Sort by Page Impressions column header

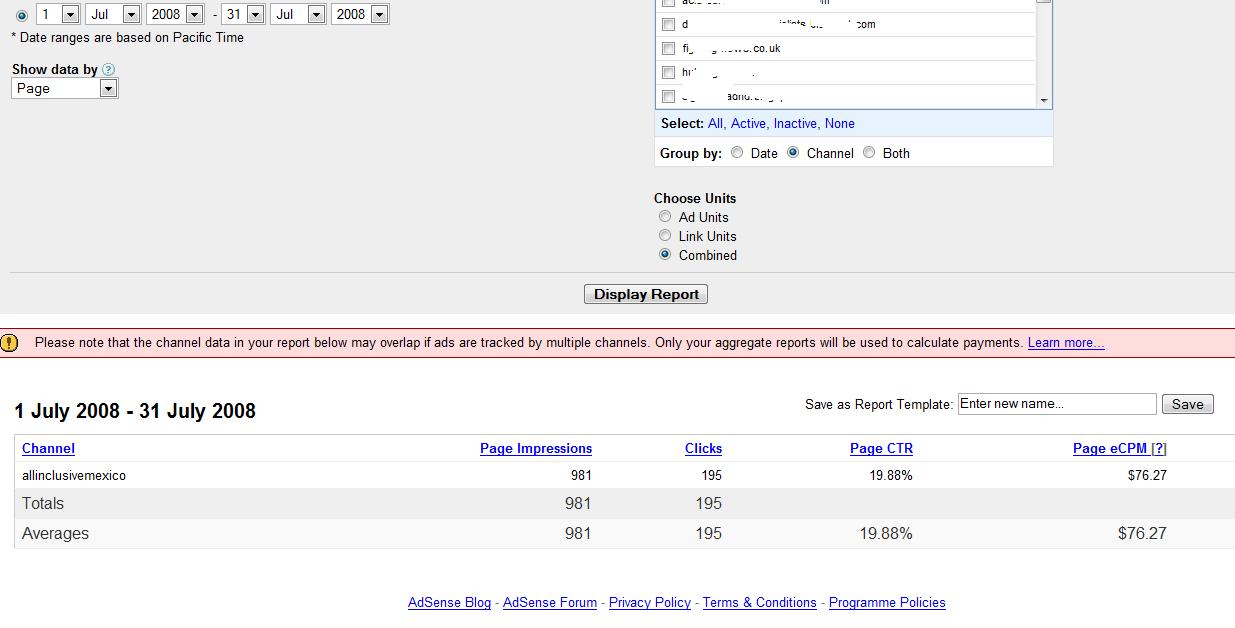[x=535, y=449]
